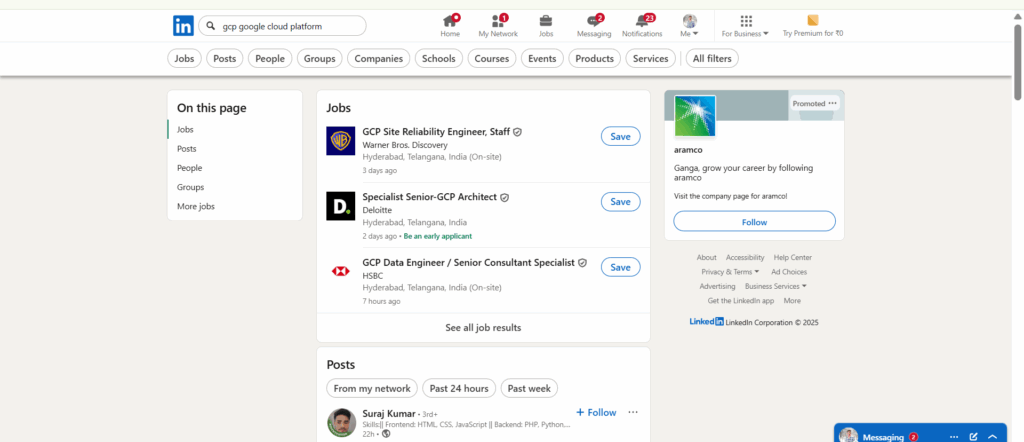Filter results by Courses
The image size is (1024, 442).
click(492, 59)
